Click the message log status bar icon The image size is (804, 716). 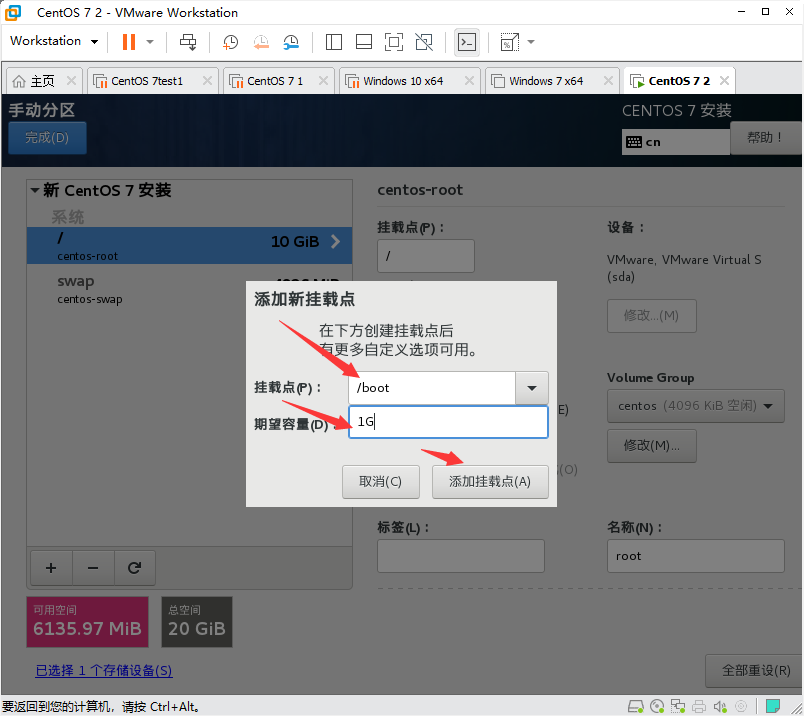[x=773, y=707]
